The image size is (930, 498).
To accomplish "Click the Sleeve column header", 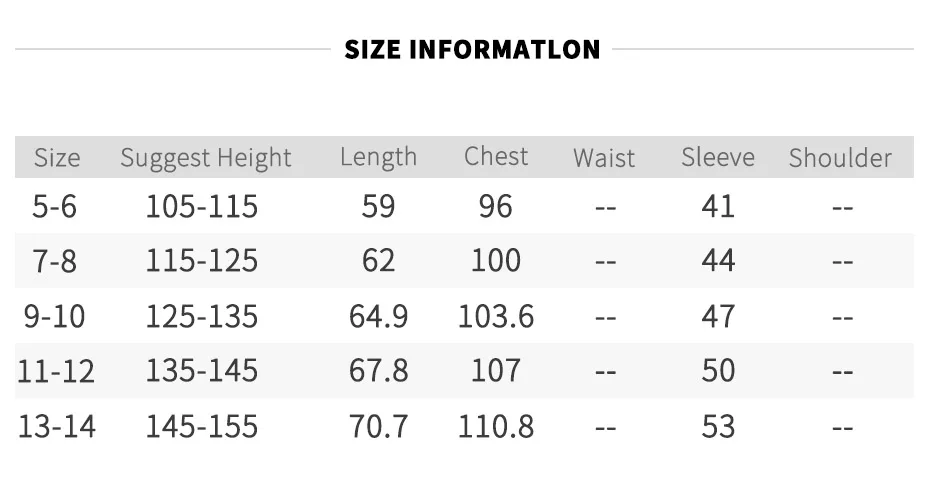I will pos(718,157).
